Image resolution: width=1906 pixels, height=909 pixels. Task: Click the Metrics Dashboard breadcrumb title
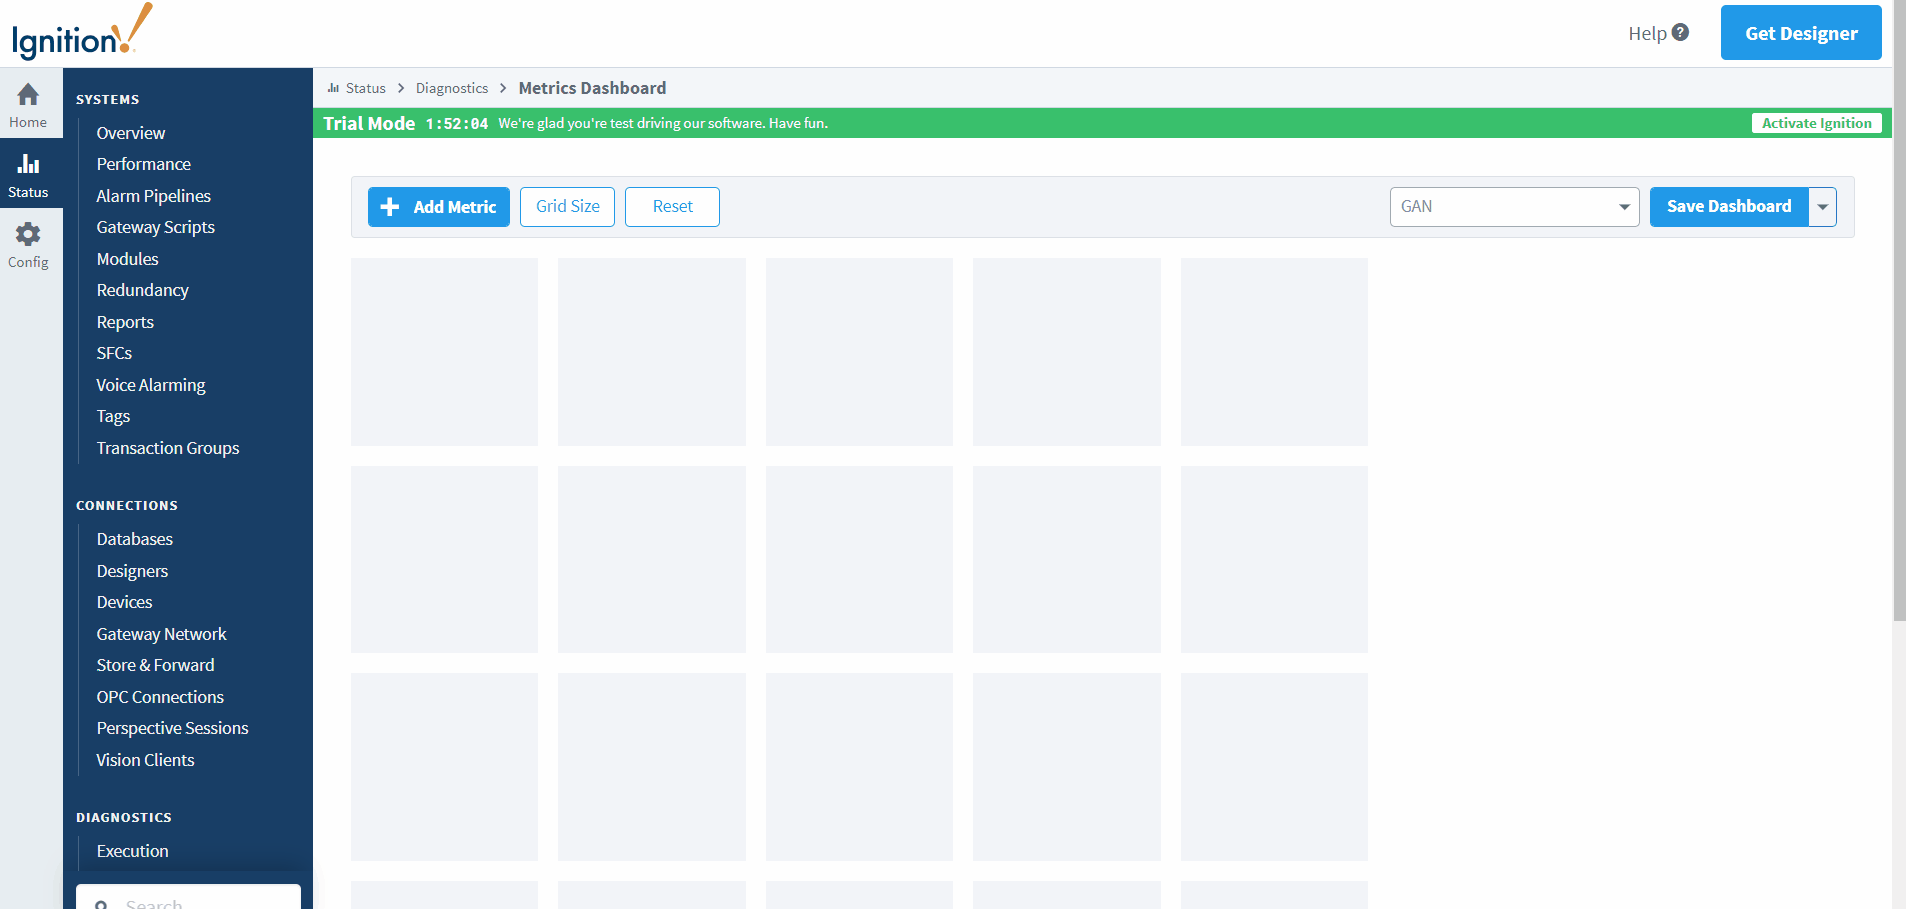(x=592, y=88)
